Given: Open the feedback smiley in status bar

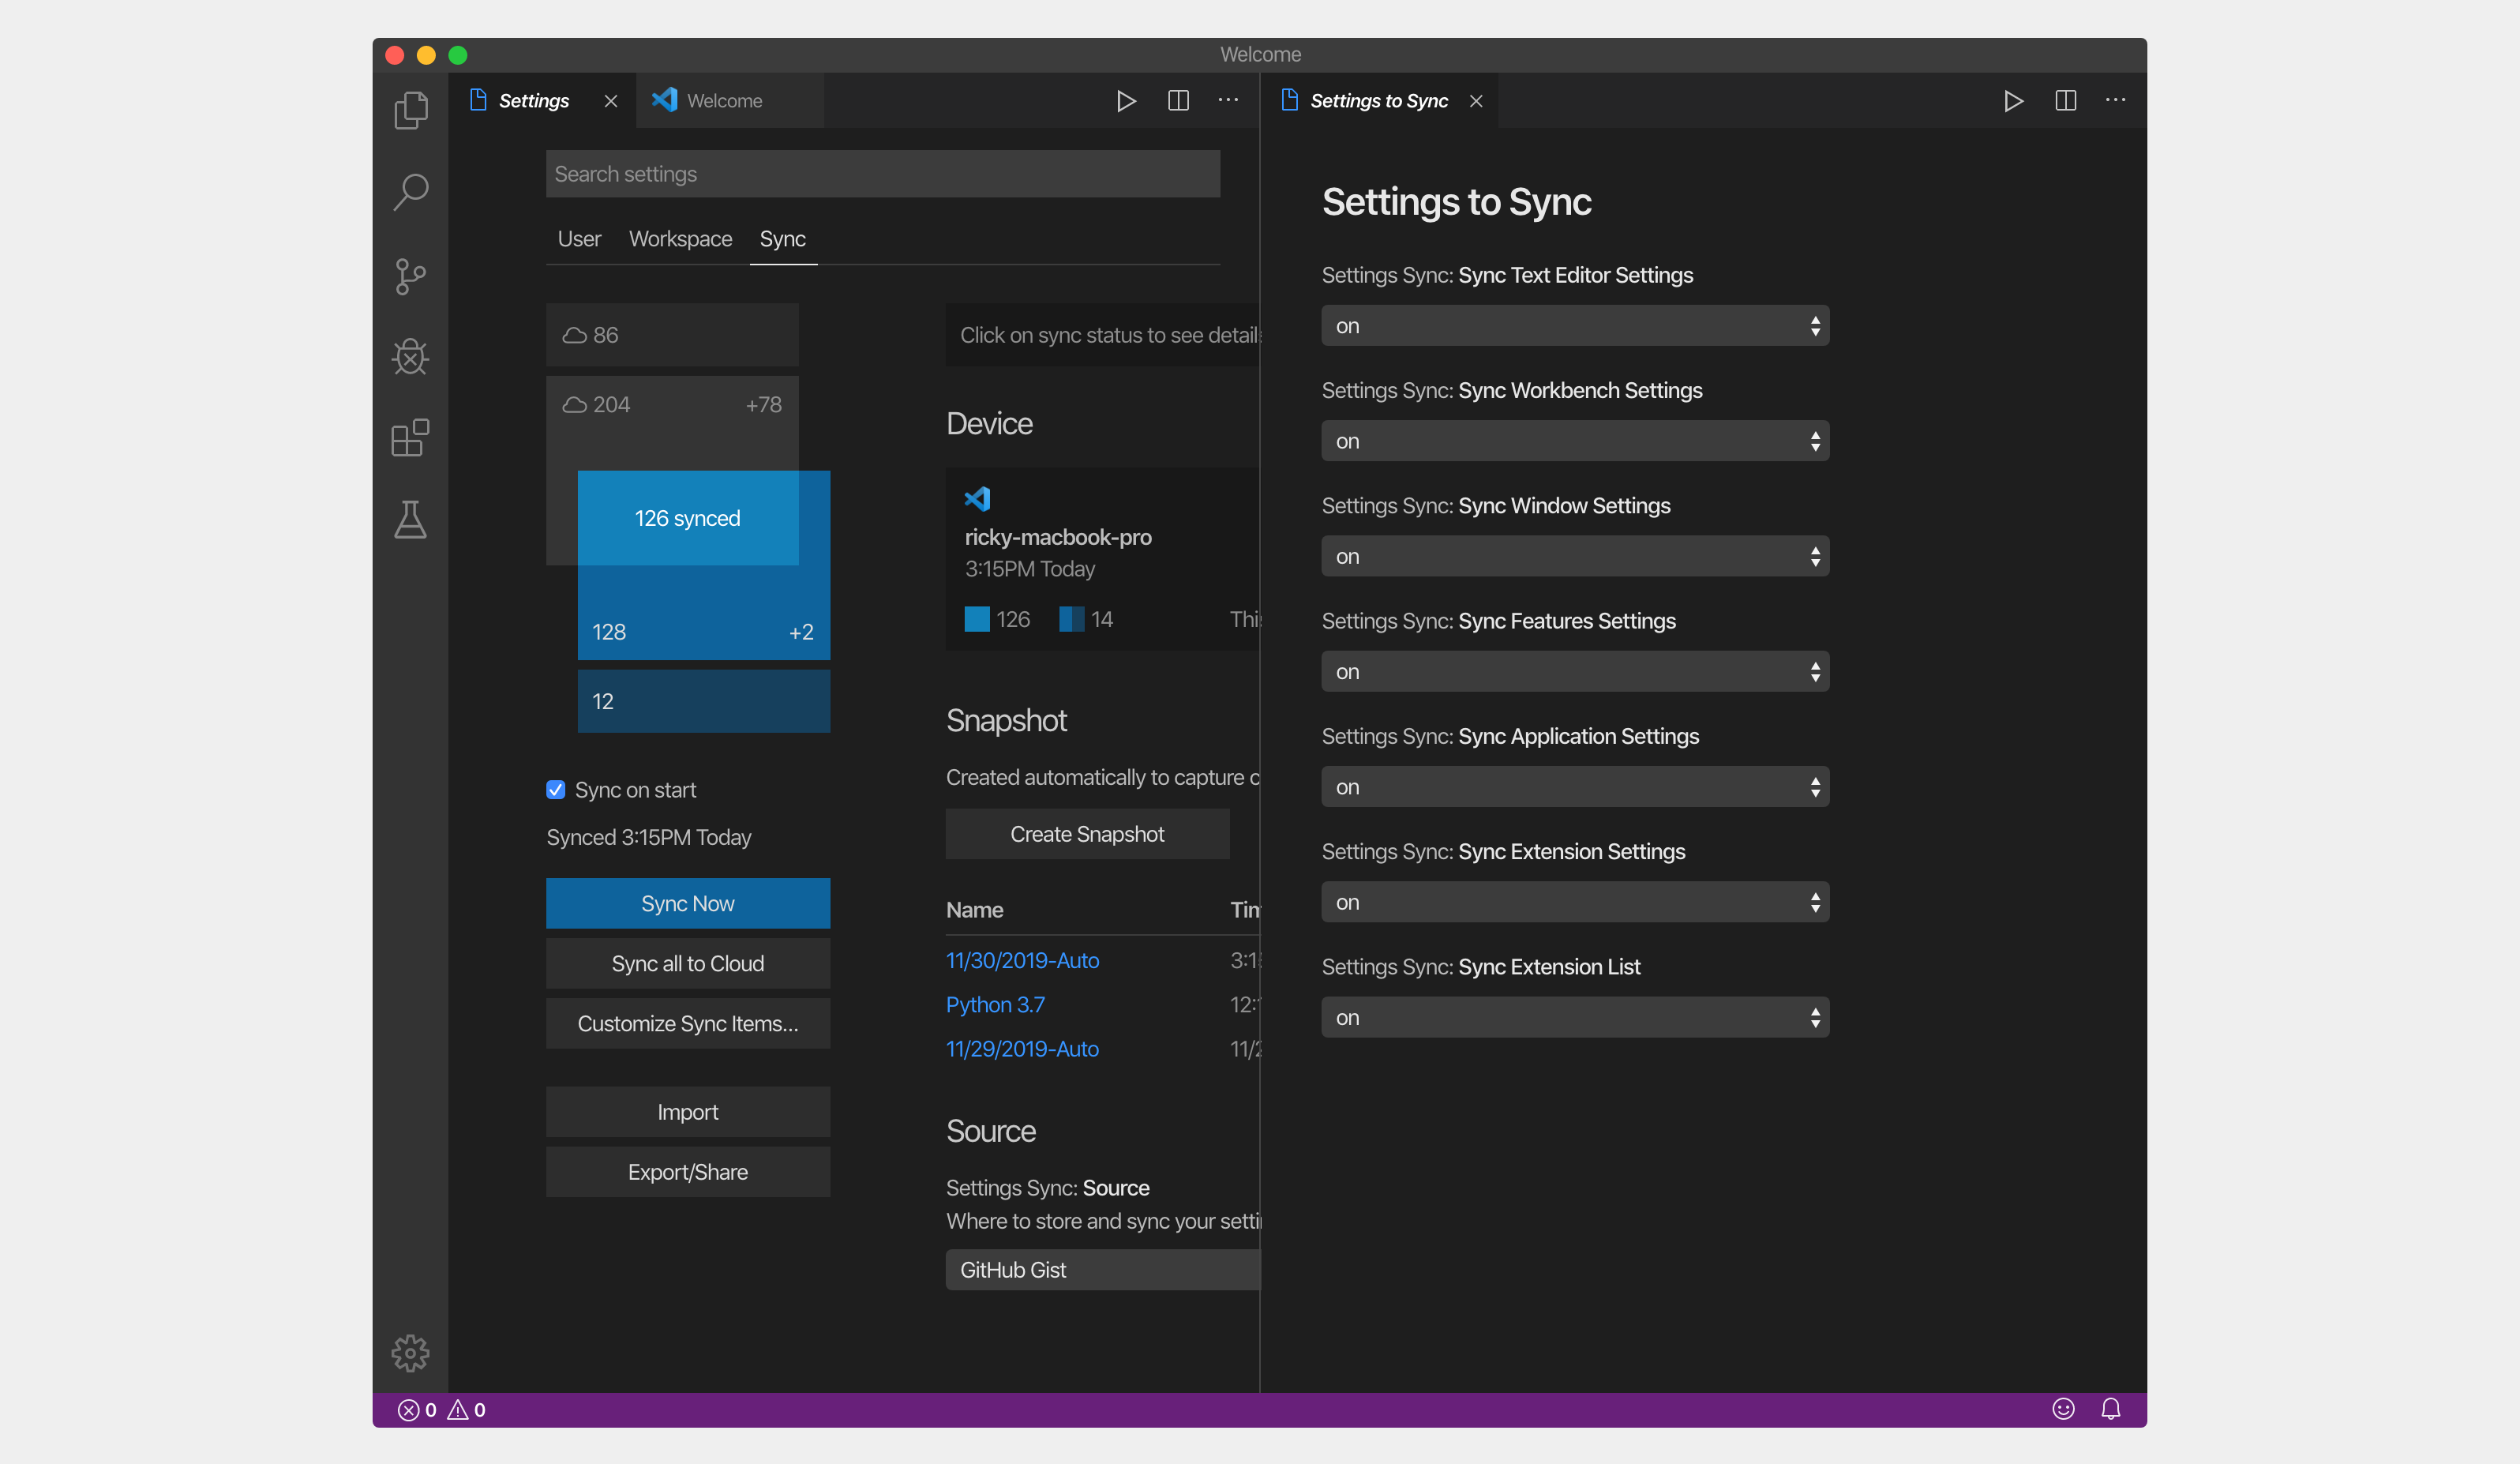Looking at the screenshot, I should click(x=2063, y=1409).
